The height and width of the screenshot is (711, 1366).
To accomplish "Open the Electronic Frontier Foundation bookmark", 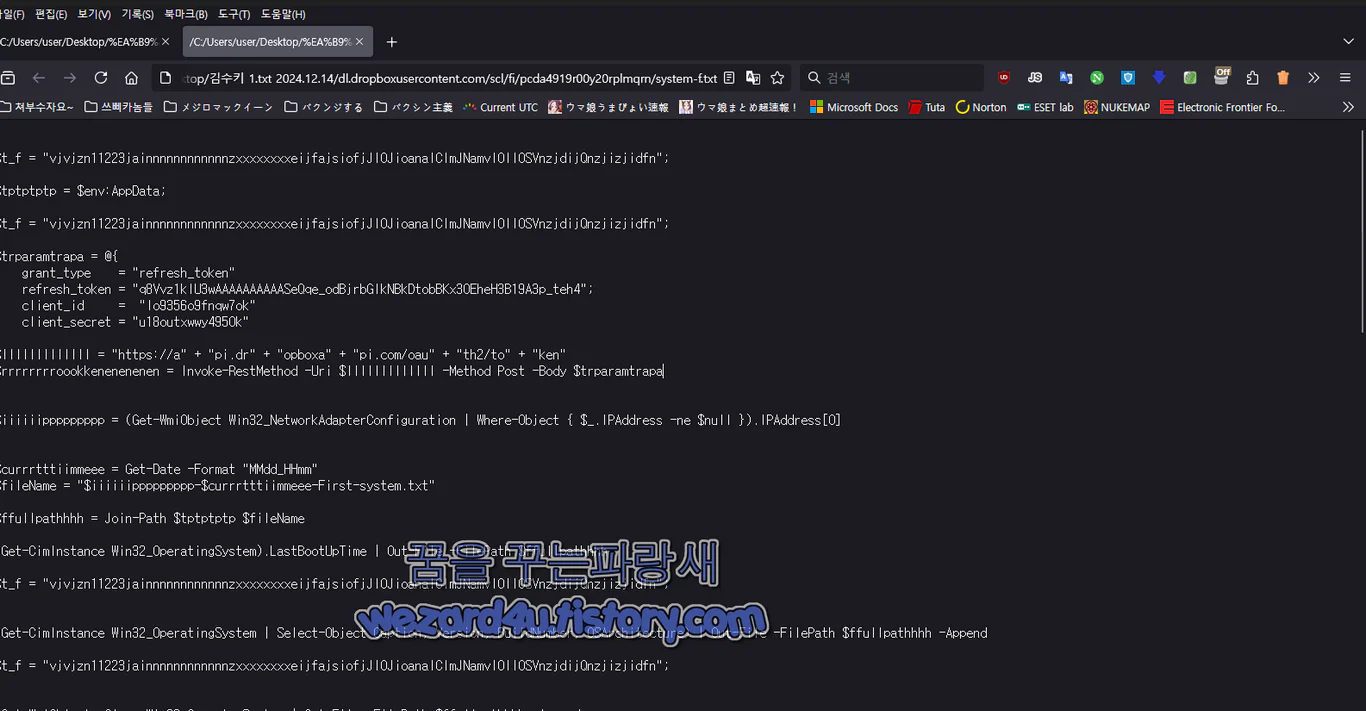I will click(1222, 107).
